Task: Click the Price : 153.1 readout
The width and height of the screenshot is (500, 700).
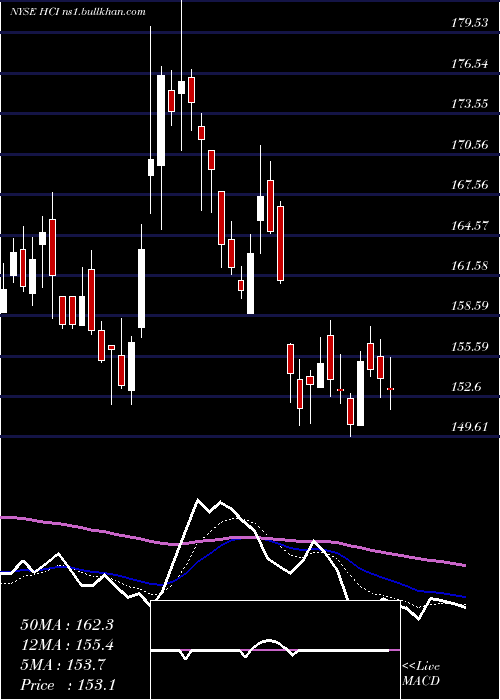Action: [68, 685]
